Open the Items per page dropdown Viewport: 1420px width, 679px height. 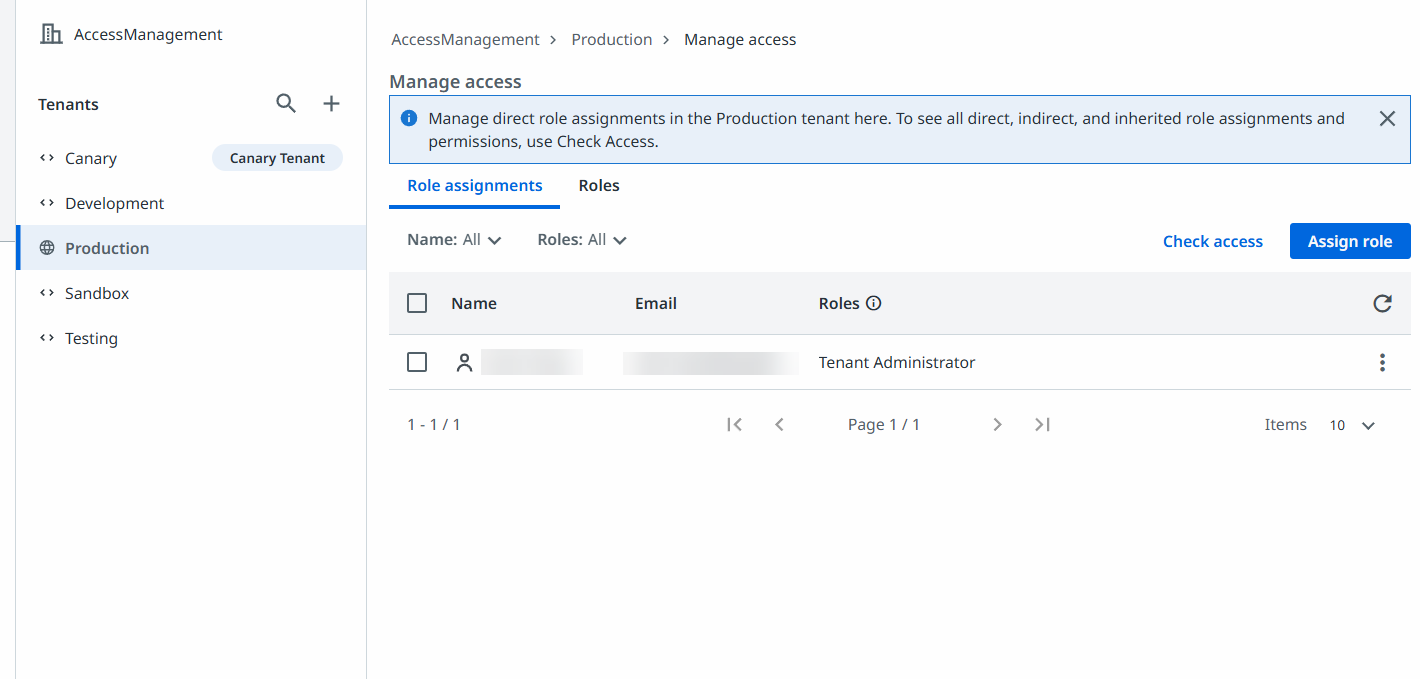click(x=1353, y=426)
